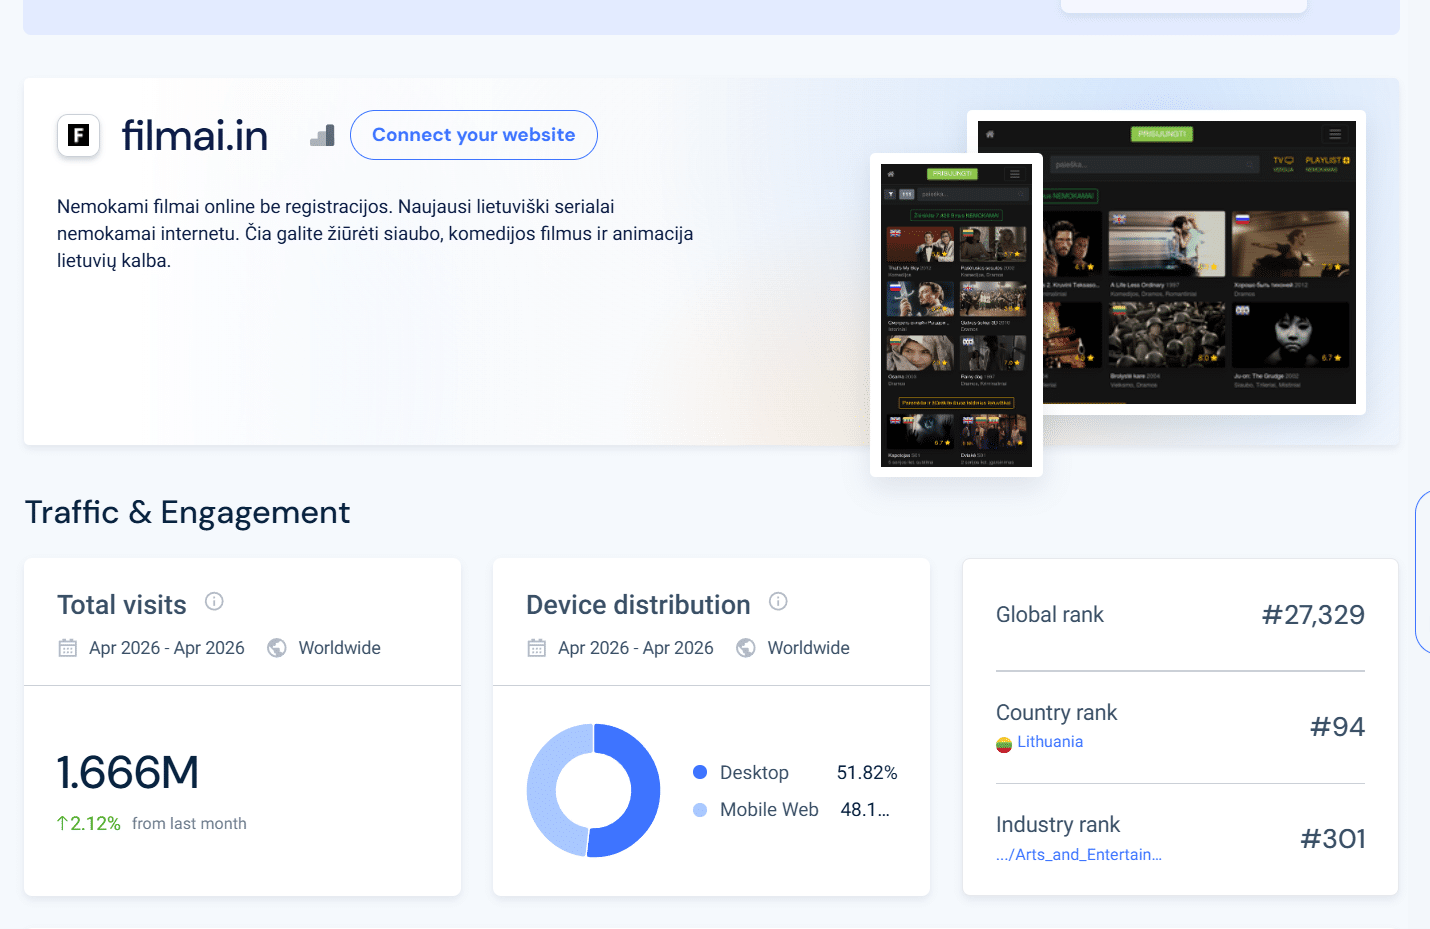The image size is (1430, 929).
Task: Click the "from last month" text
Action: click(x=189, y=824)
